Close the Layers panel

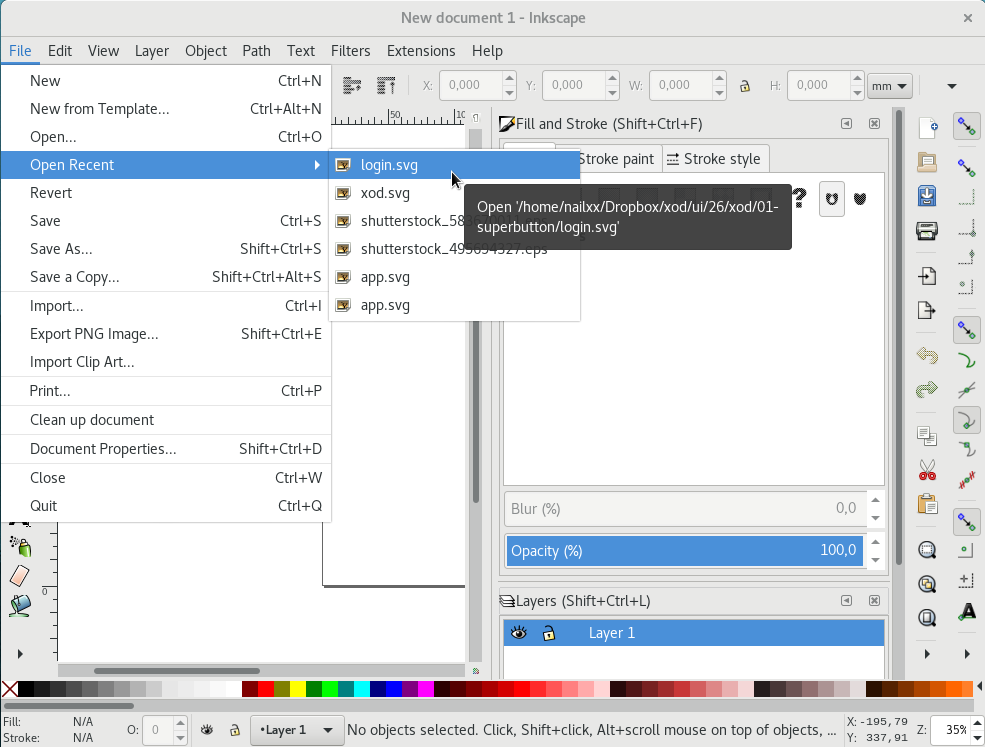pyautogui.click(x=874, y=601)
